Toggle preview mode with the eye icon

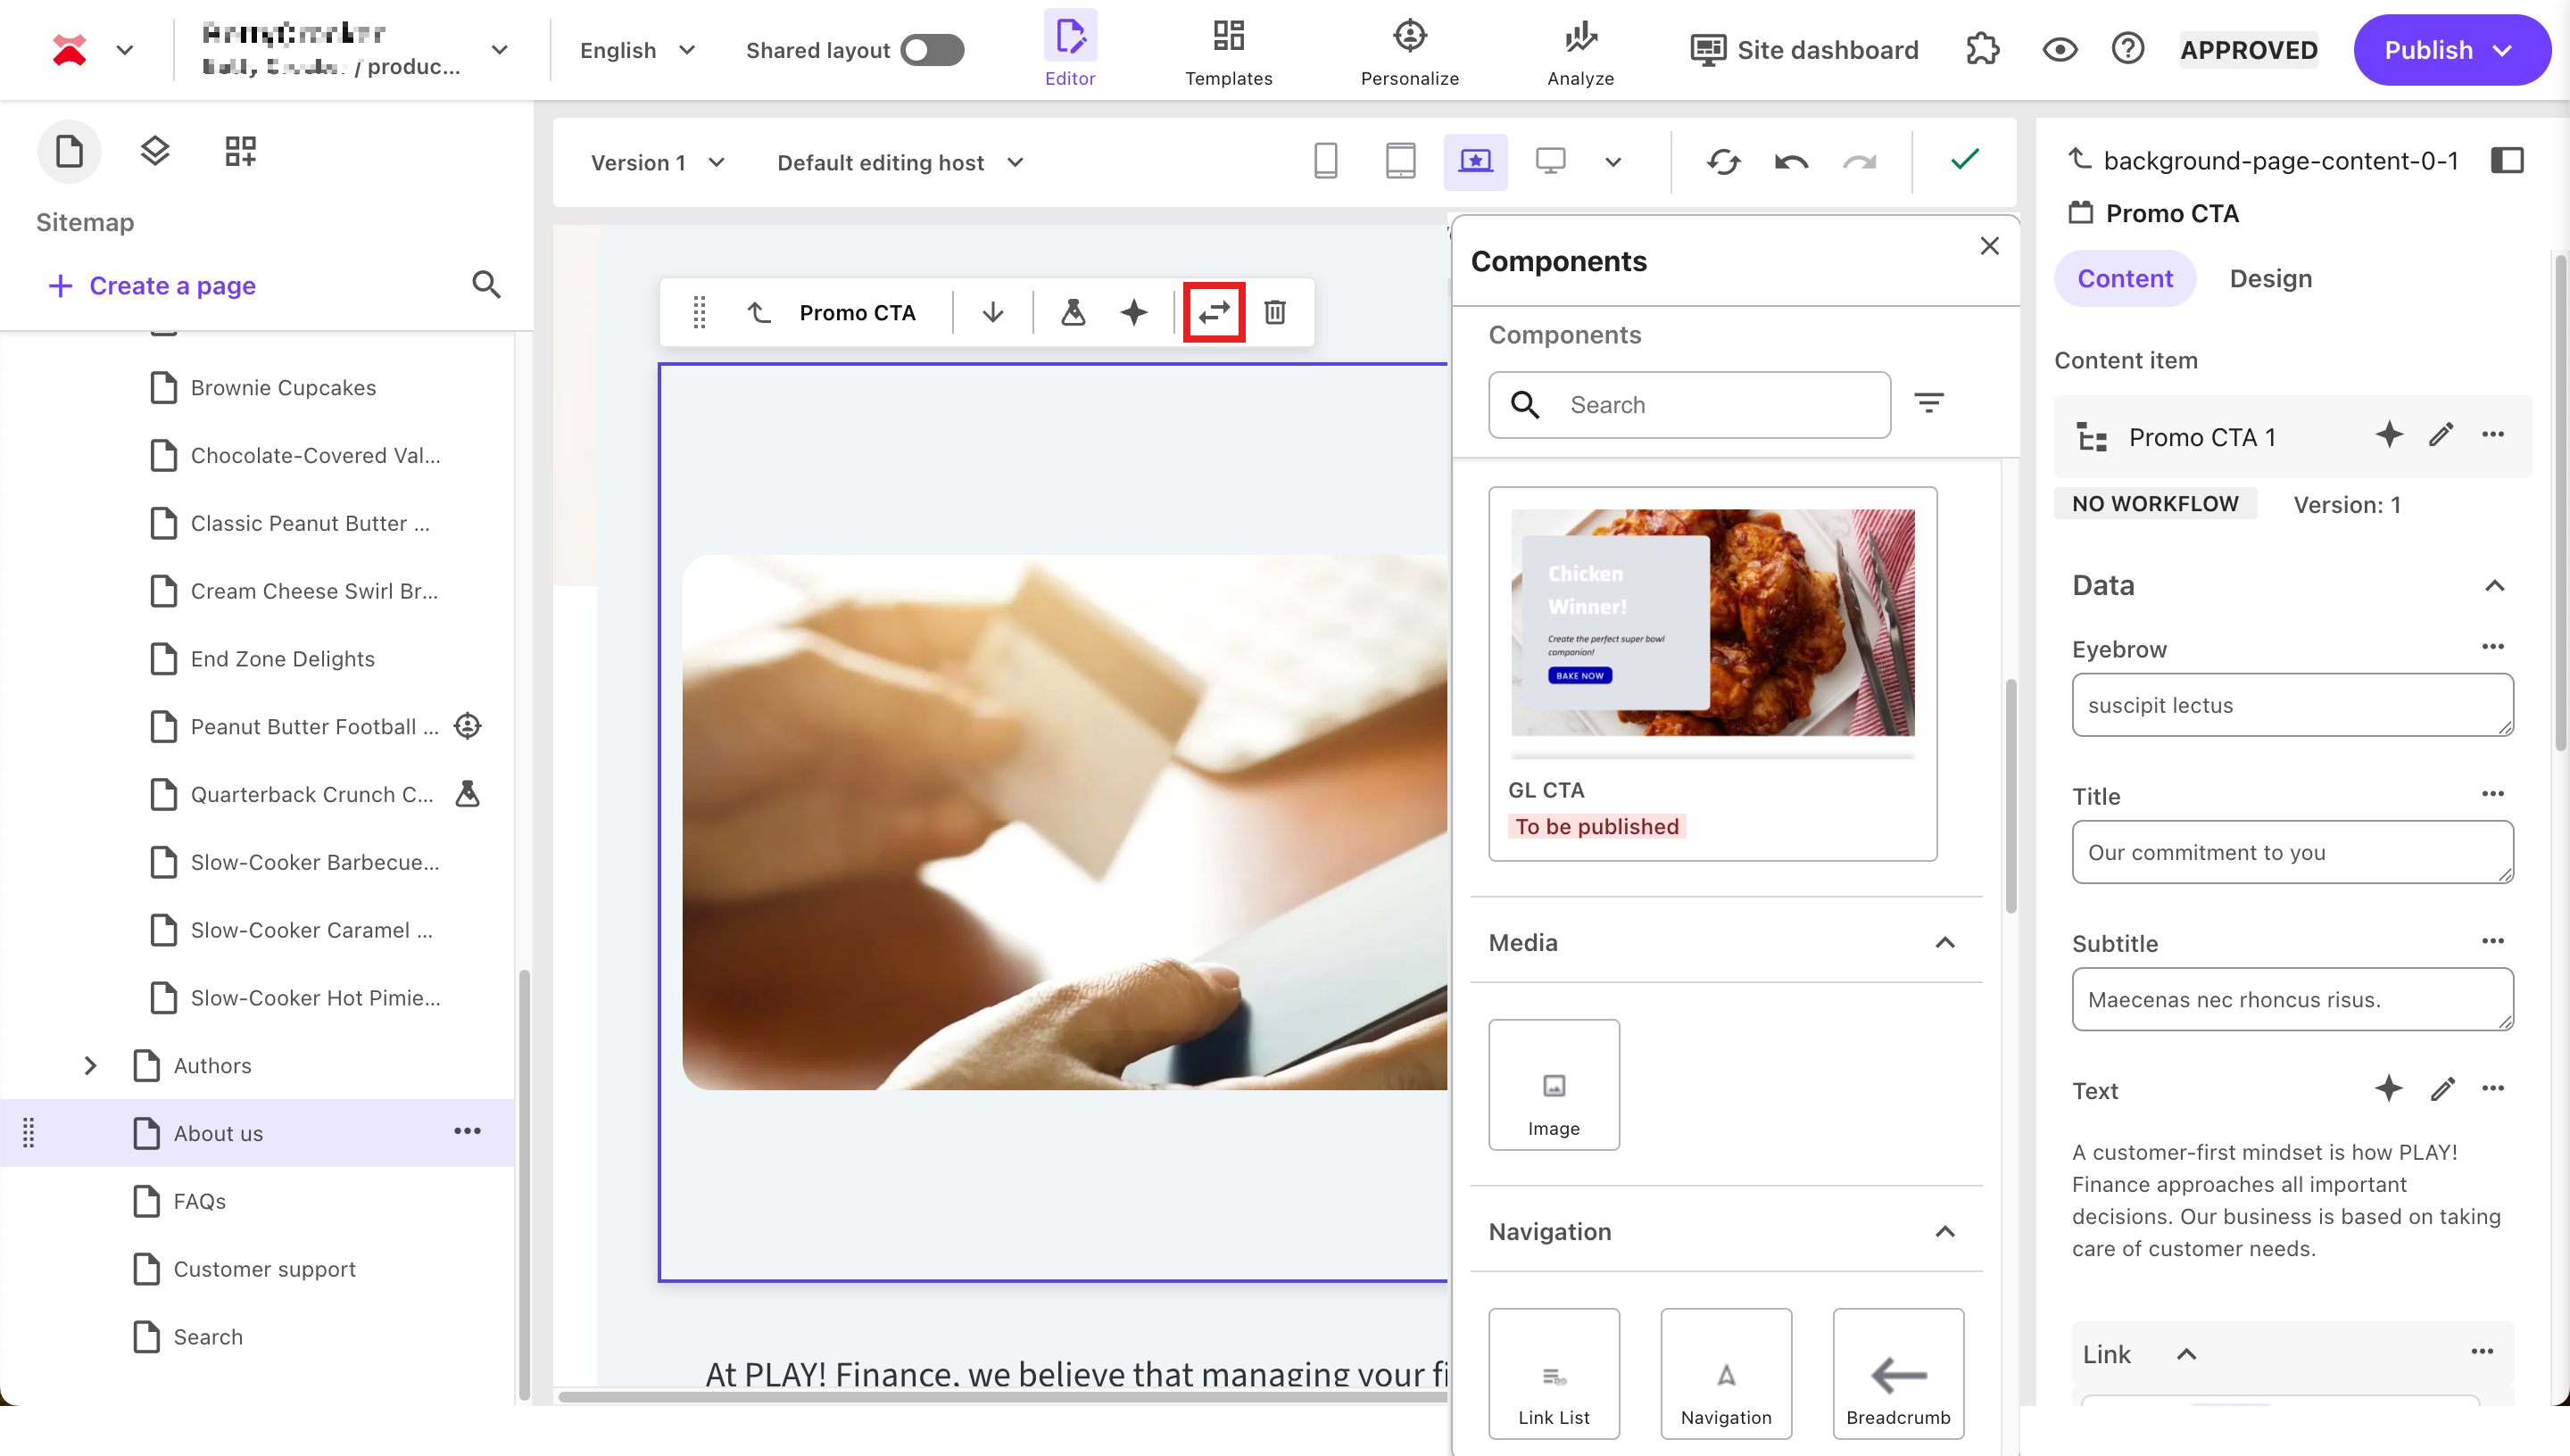[x=2060, y=49]
